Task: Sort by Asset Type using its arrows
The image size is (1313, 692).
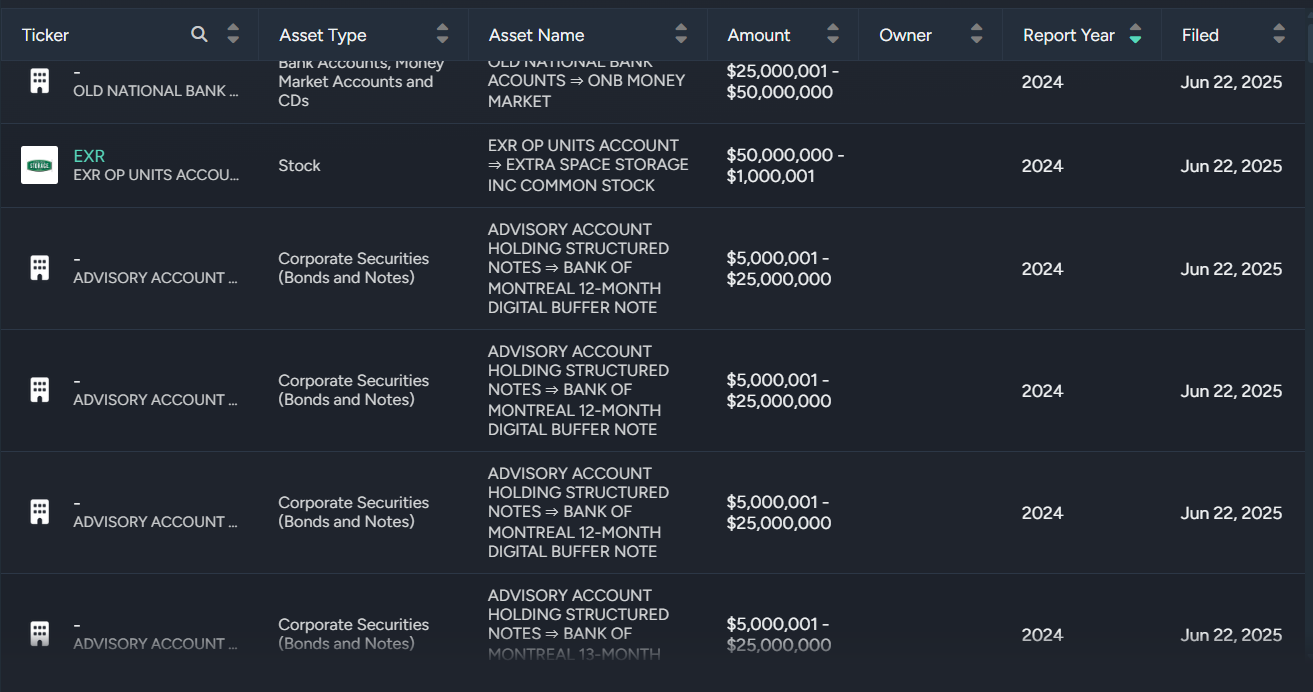Action: point(442,35)
